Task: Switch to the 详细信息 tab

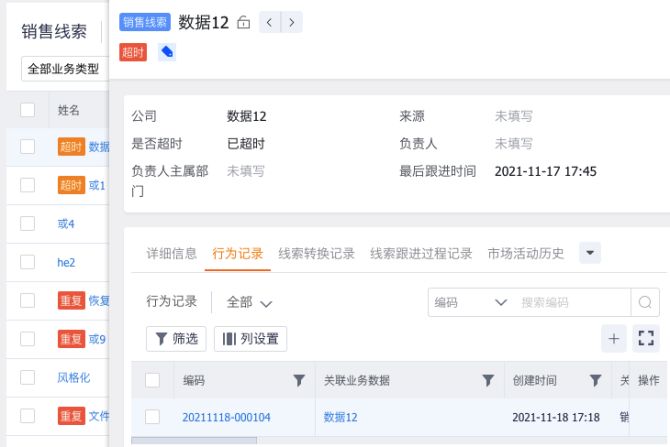Action: pos(172,253)
